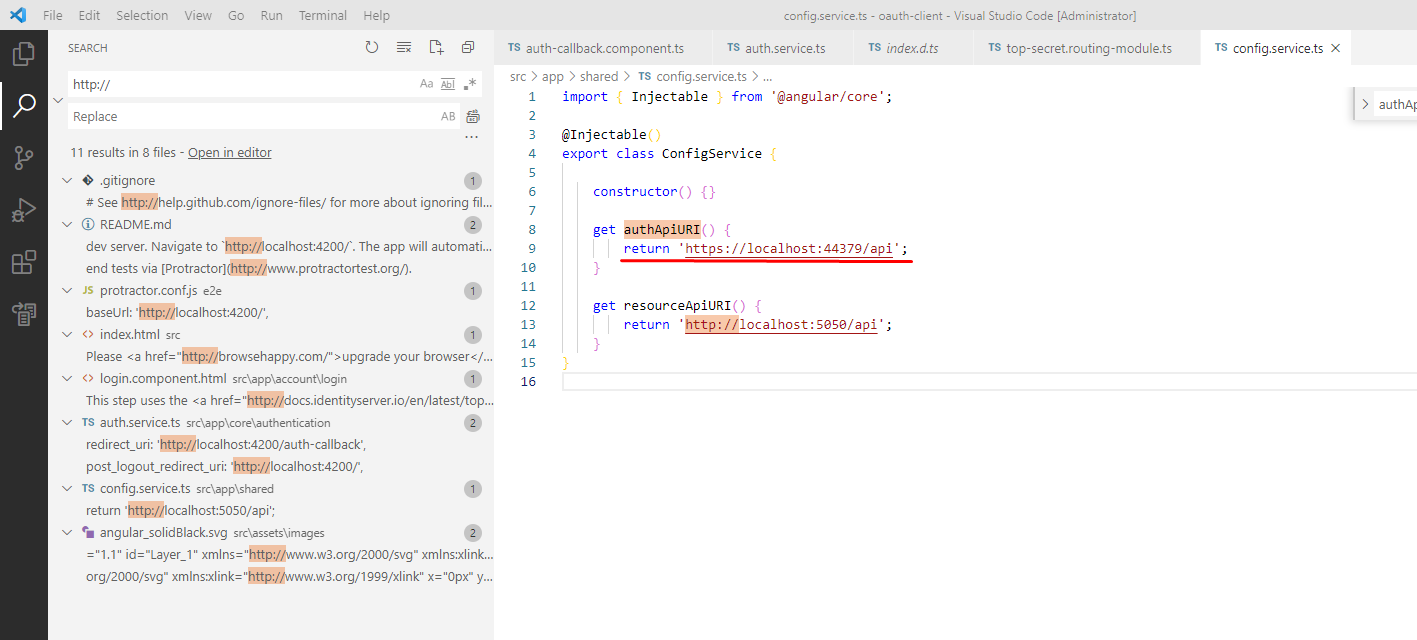Open the Selection menu

pos(142,15)
